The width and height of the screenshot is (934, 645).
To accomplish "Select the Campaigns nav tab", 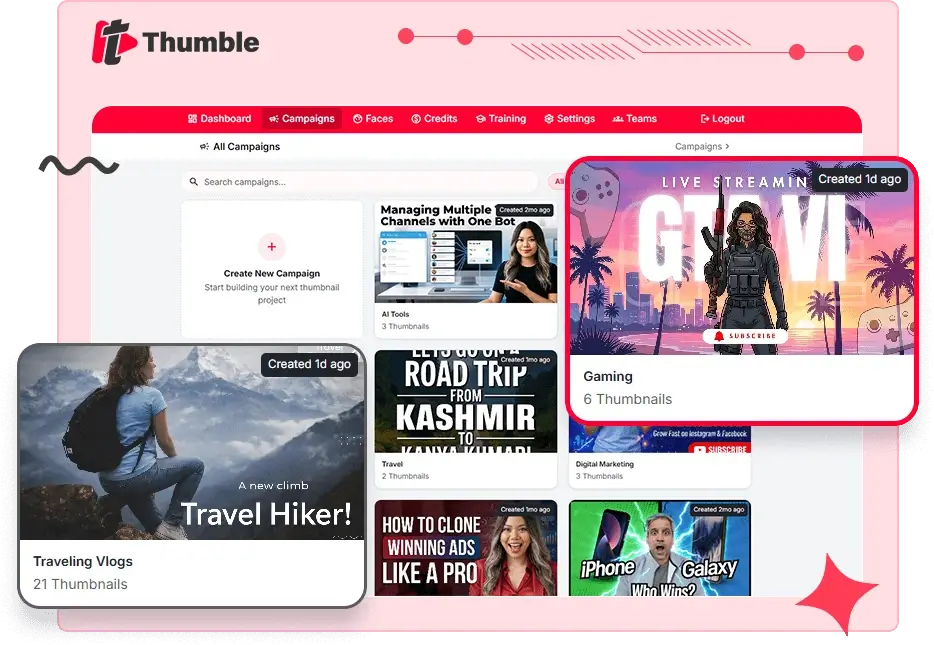I will [x=302, y=119].
